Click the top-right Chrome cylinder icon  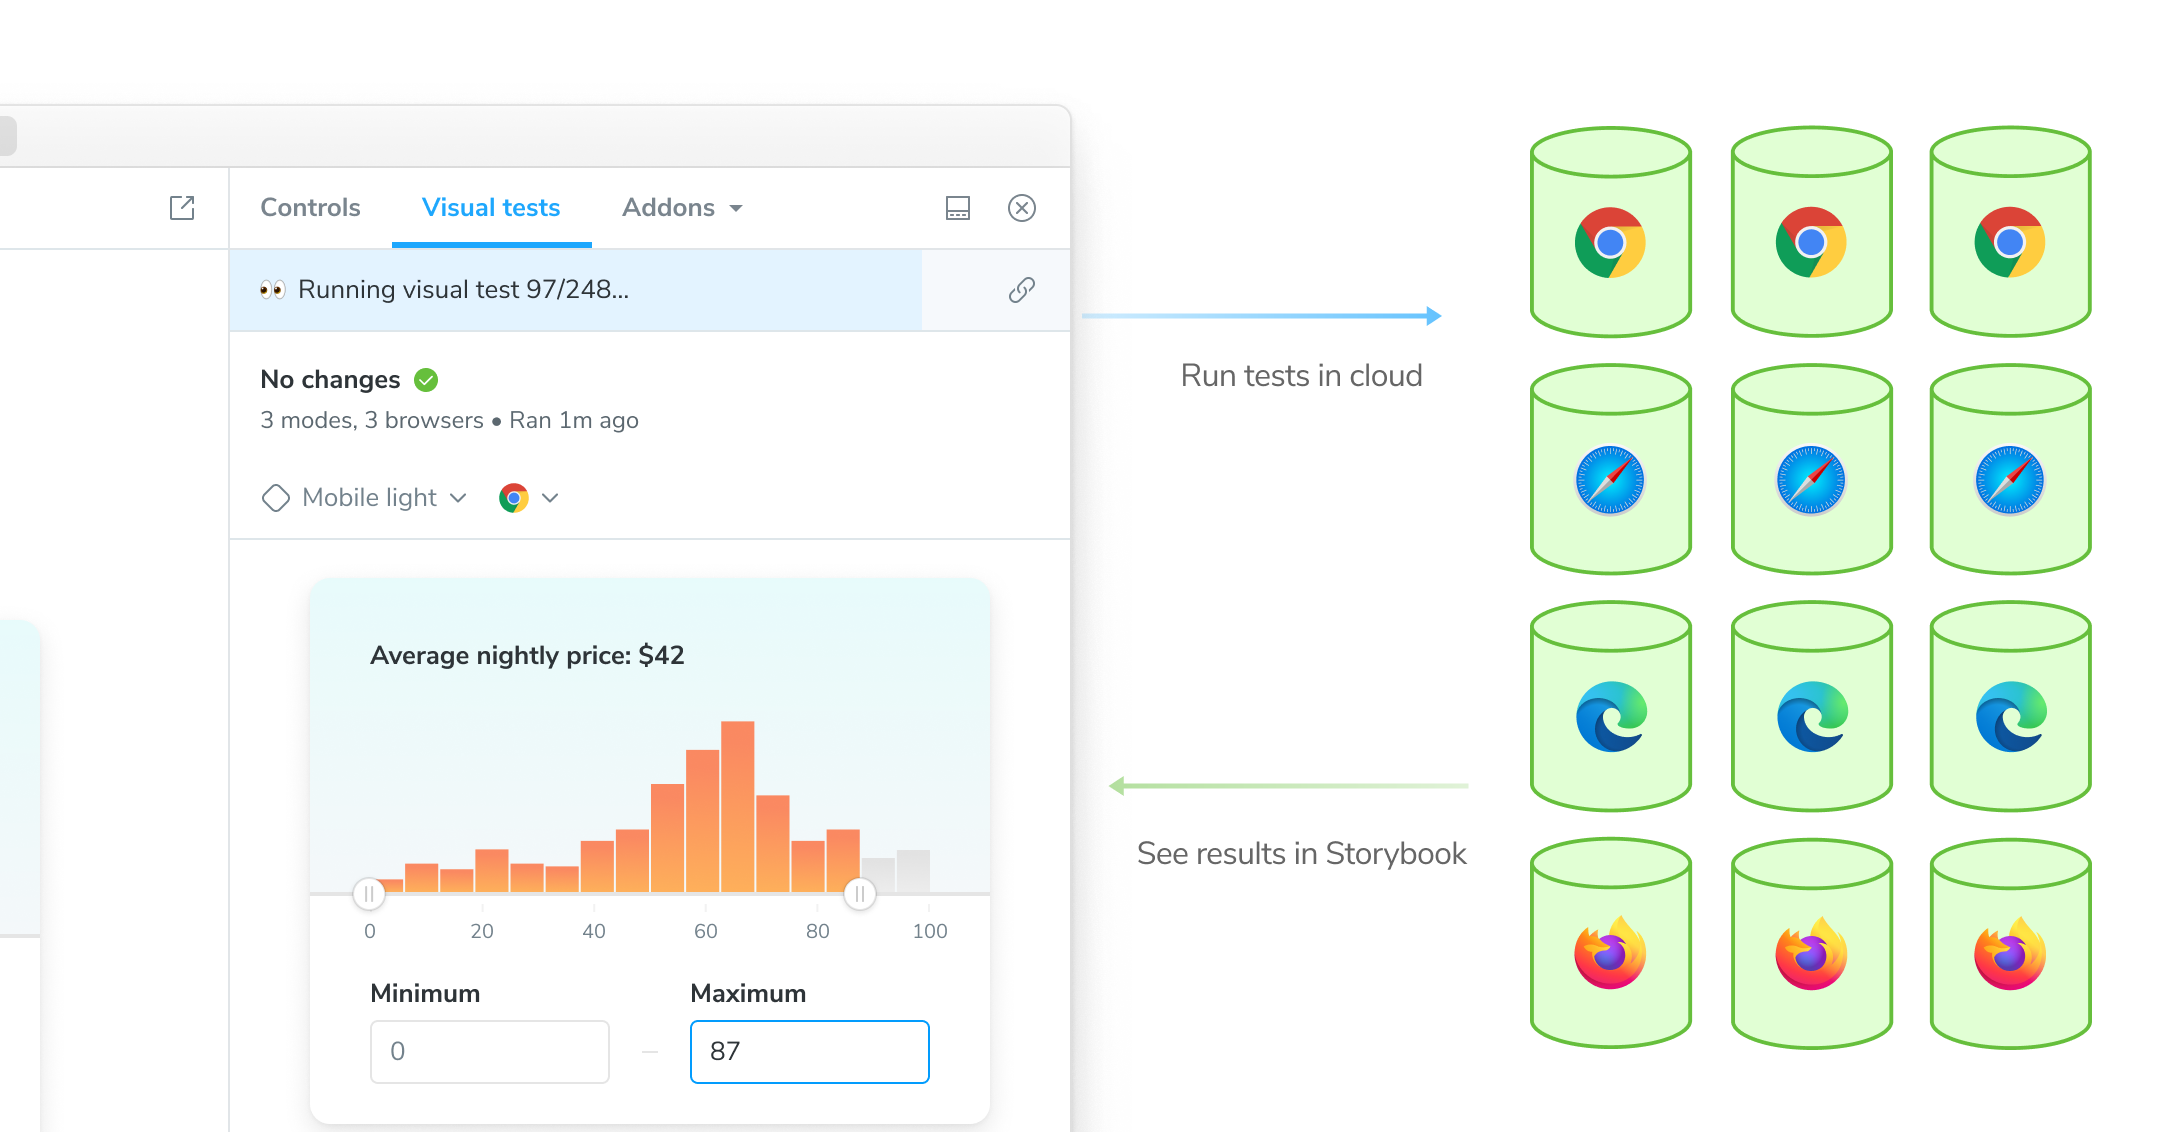point(2009,243)
